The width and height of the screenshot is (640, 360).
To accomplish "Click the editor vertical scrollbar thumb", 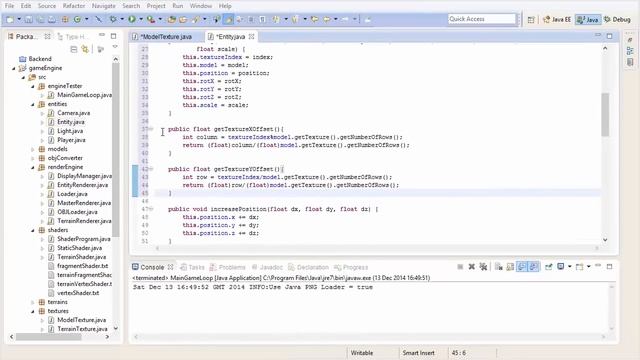I will (605, 114).
